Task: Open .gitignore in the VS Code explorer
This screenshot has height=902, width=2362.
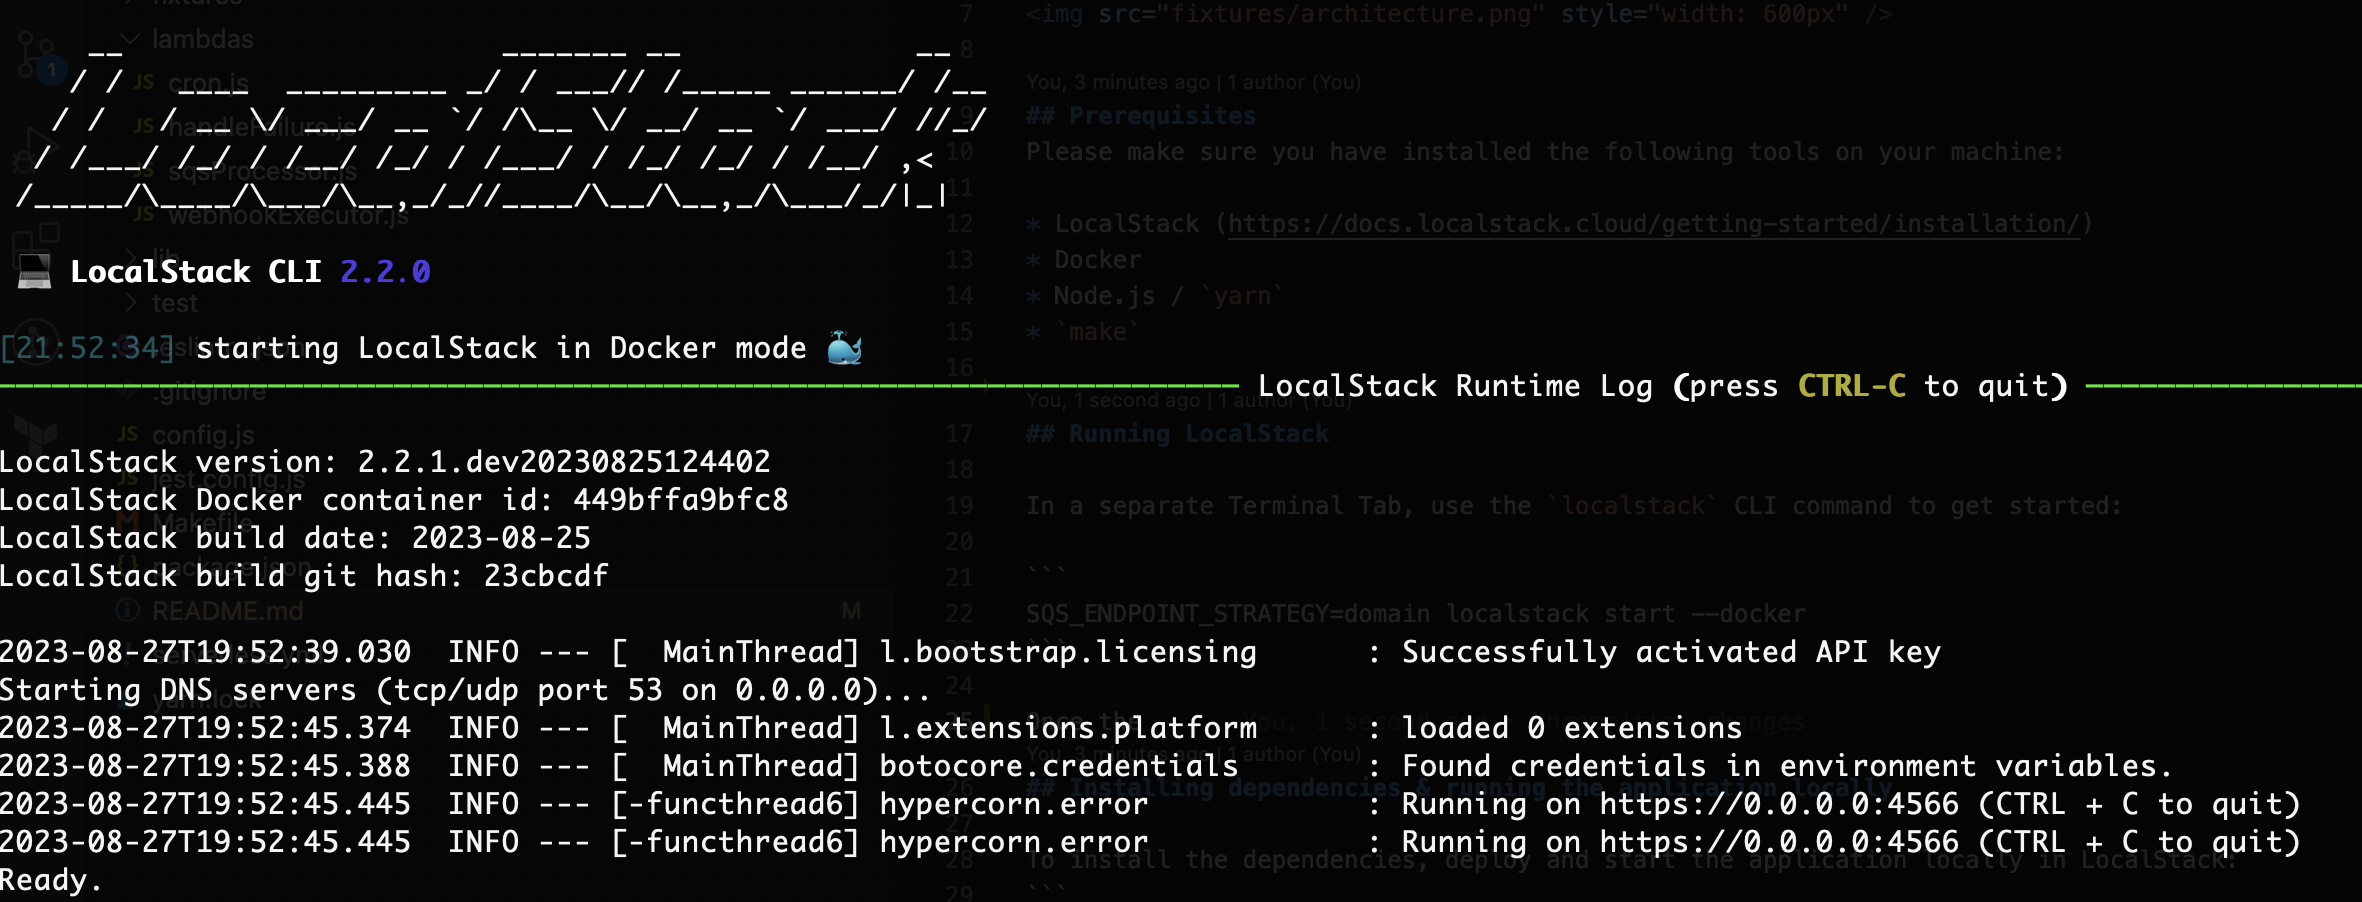Action: coord(209,391)
